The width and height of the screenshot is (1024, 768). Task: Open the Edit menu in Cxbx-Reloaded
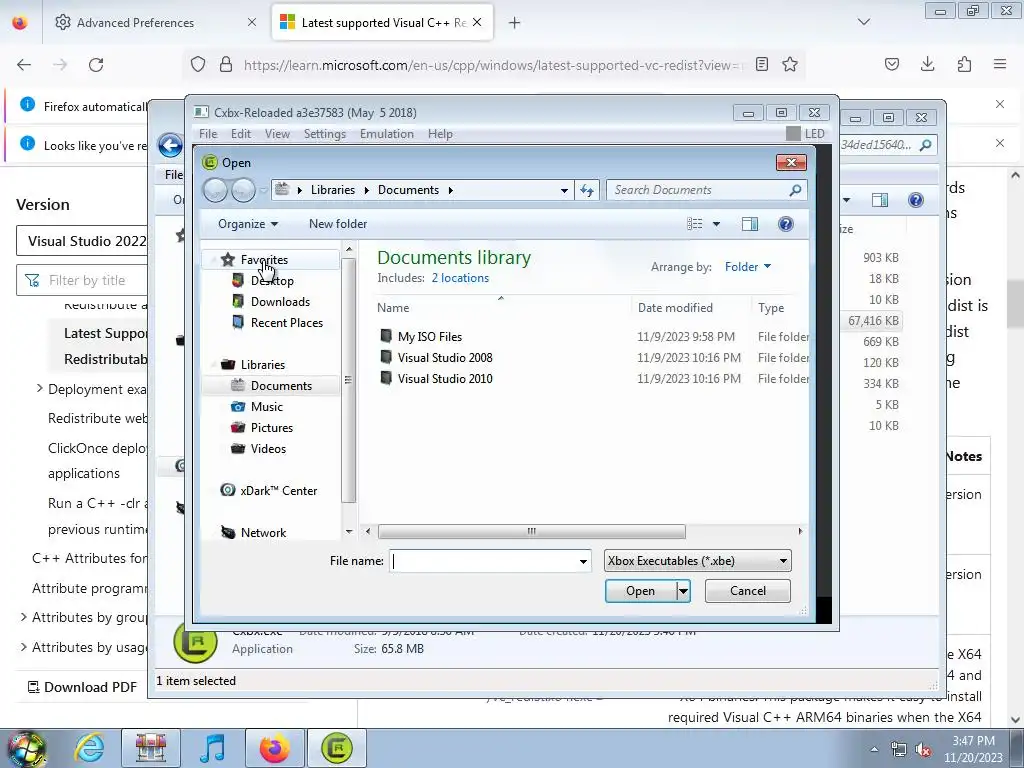[x=241, y=134]
